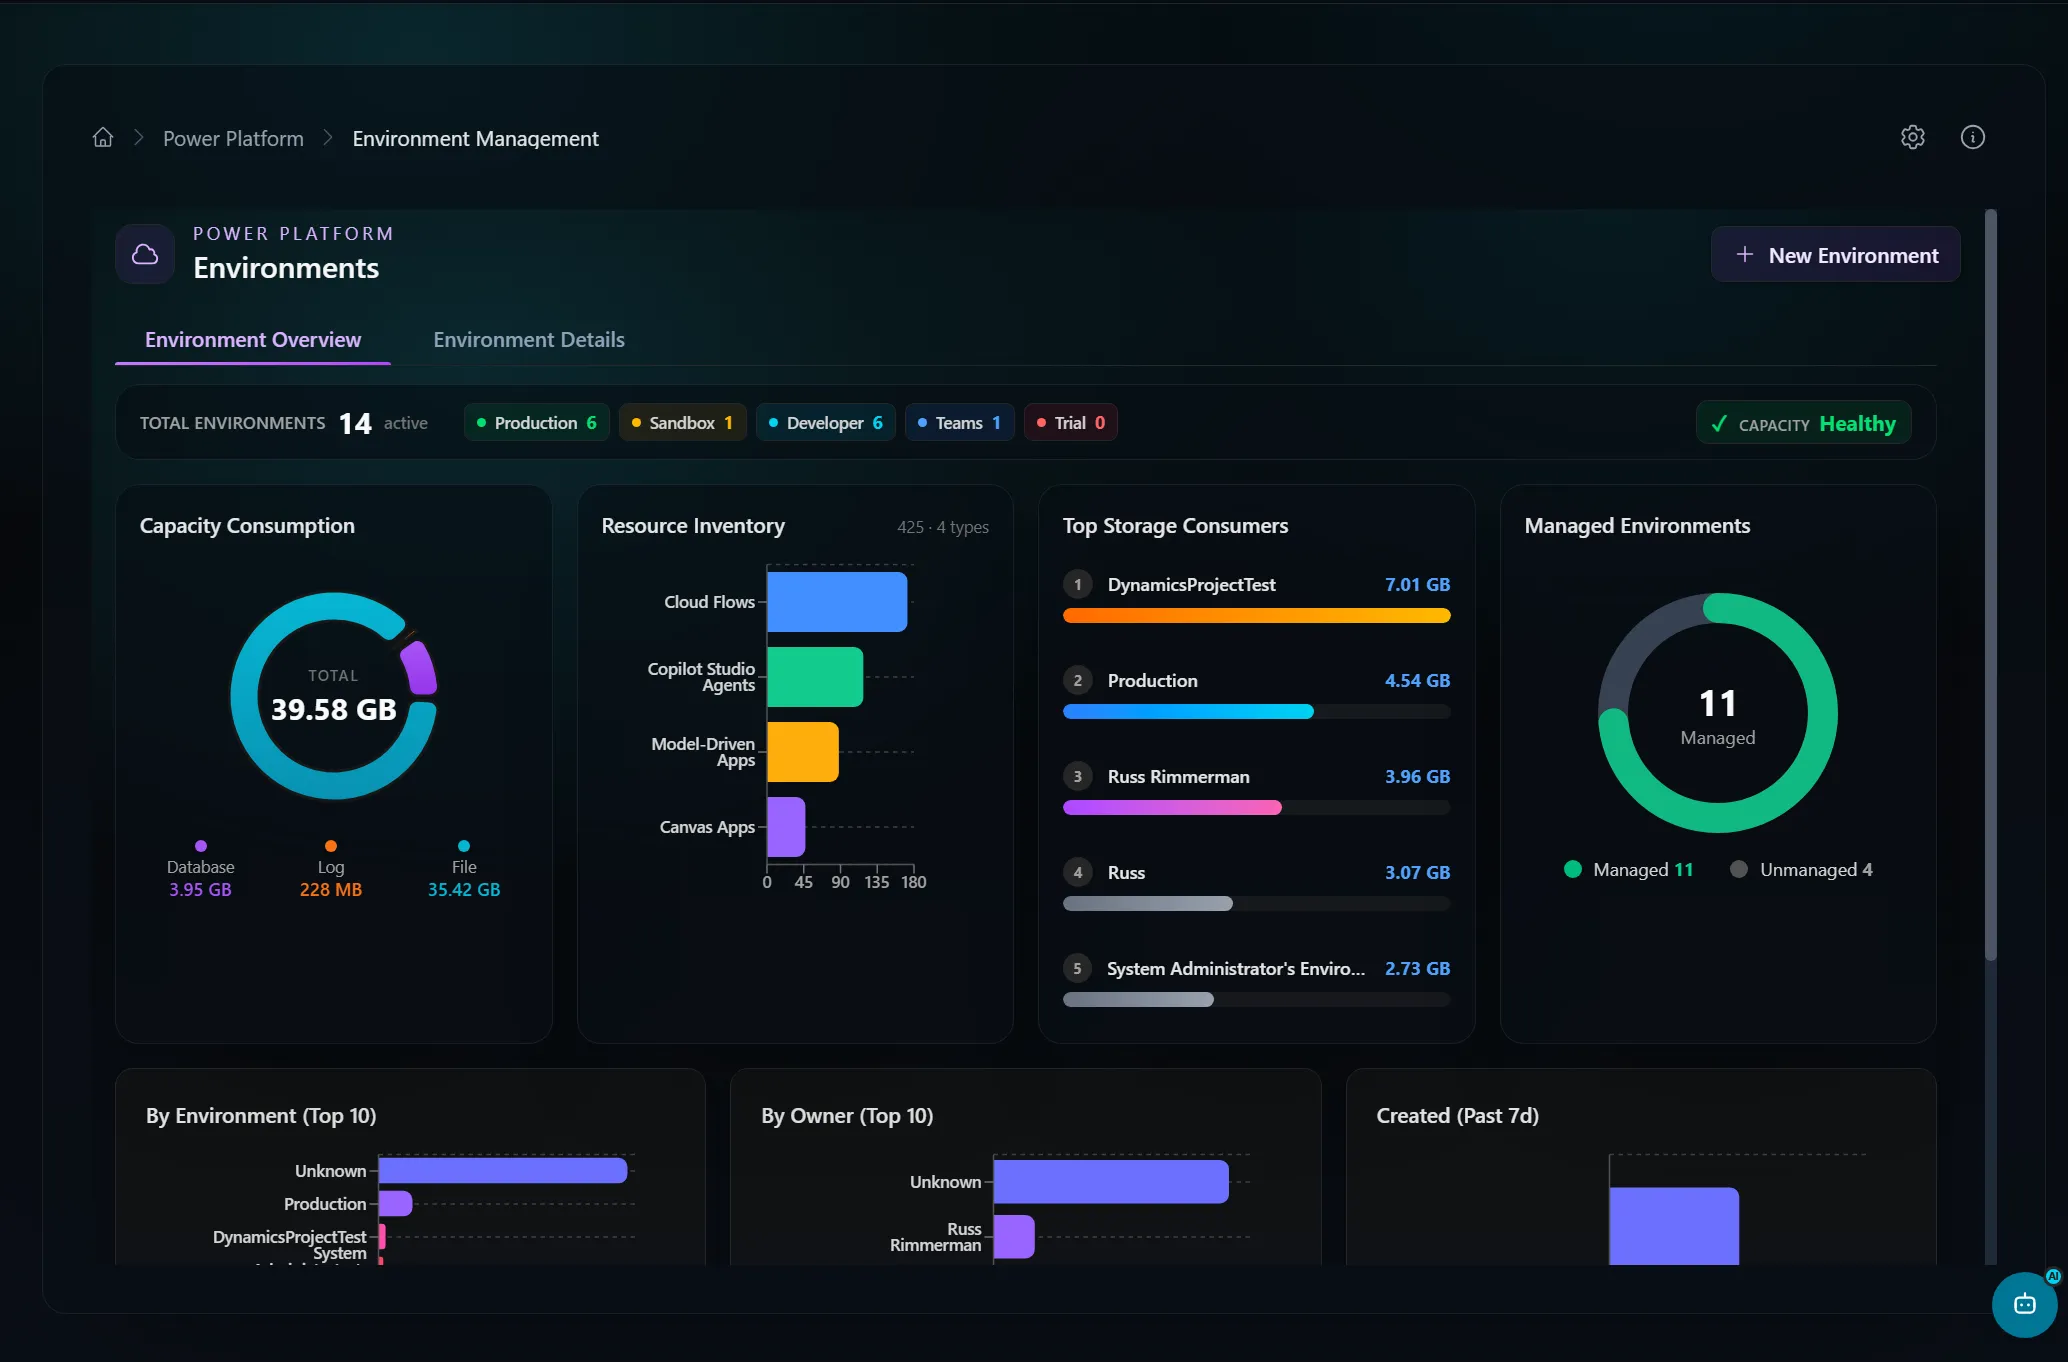Click Russ Rimmerman pink storage bar
The image size is (2068, 1362).
point(1172,808)
